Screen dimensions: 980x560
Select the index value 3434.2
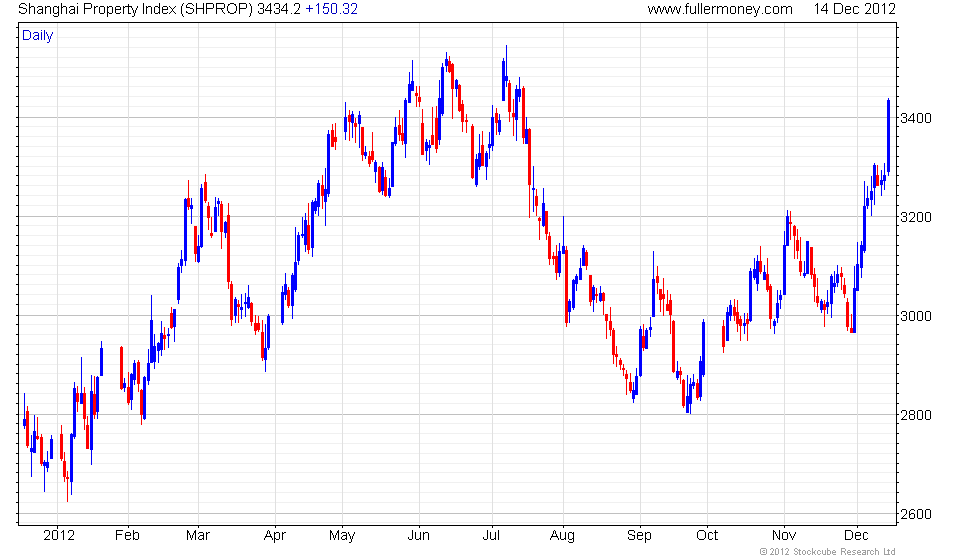tap(279, 9)
